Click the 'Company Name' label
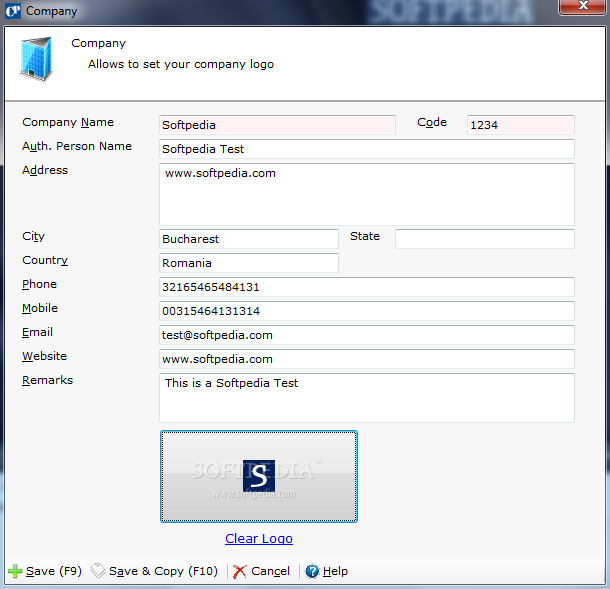 click(68, 122)
